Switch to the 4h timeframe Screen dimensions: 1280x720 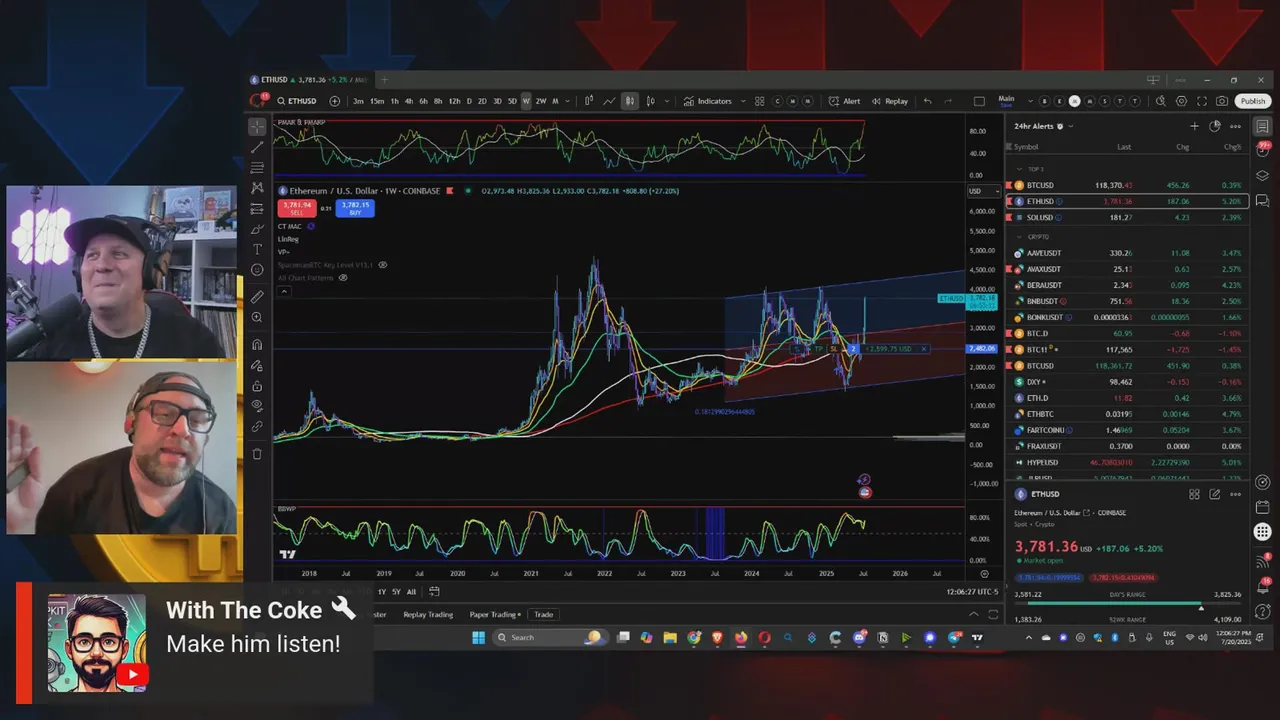click(409, 101)
